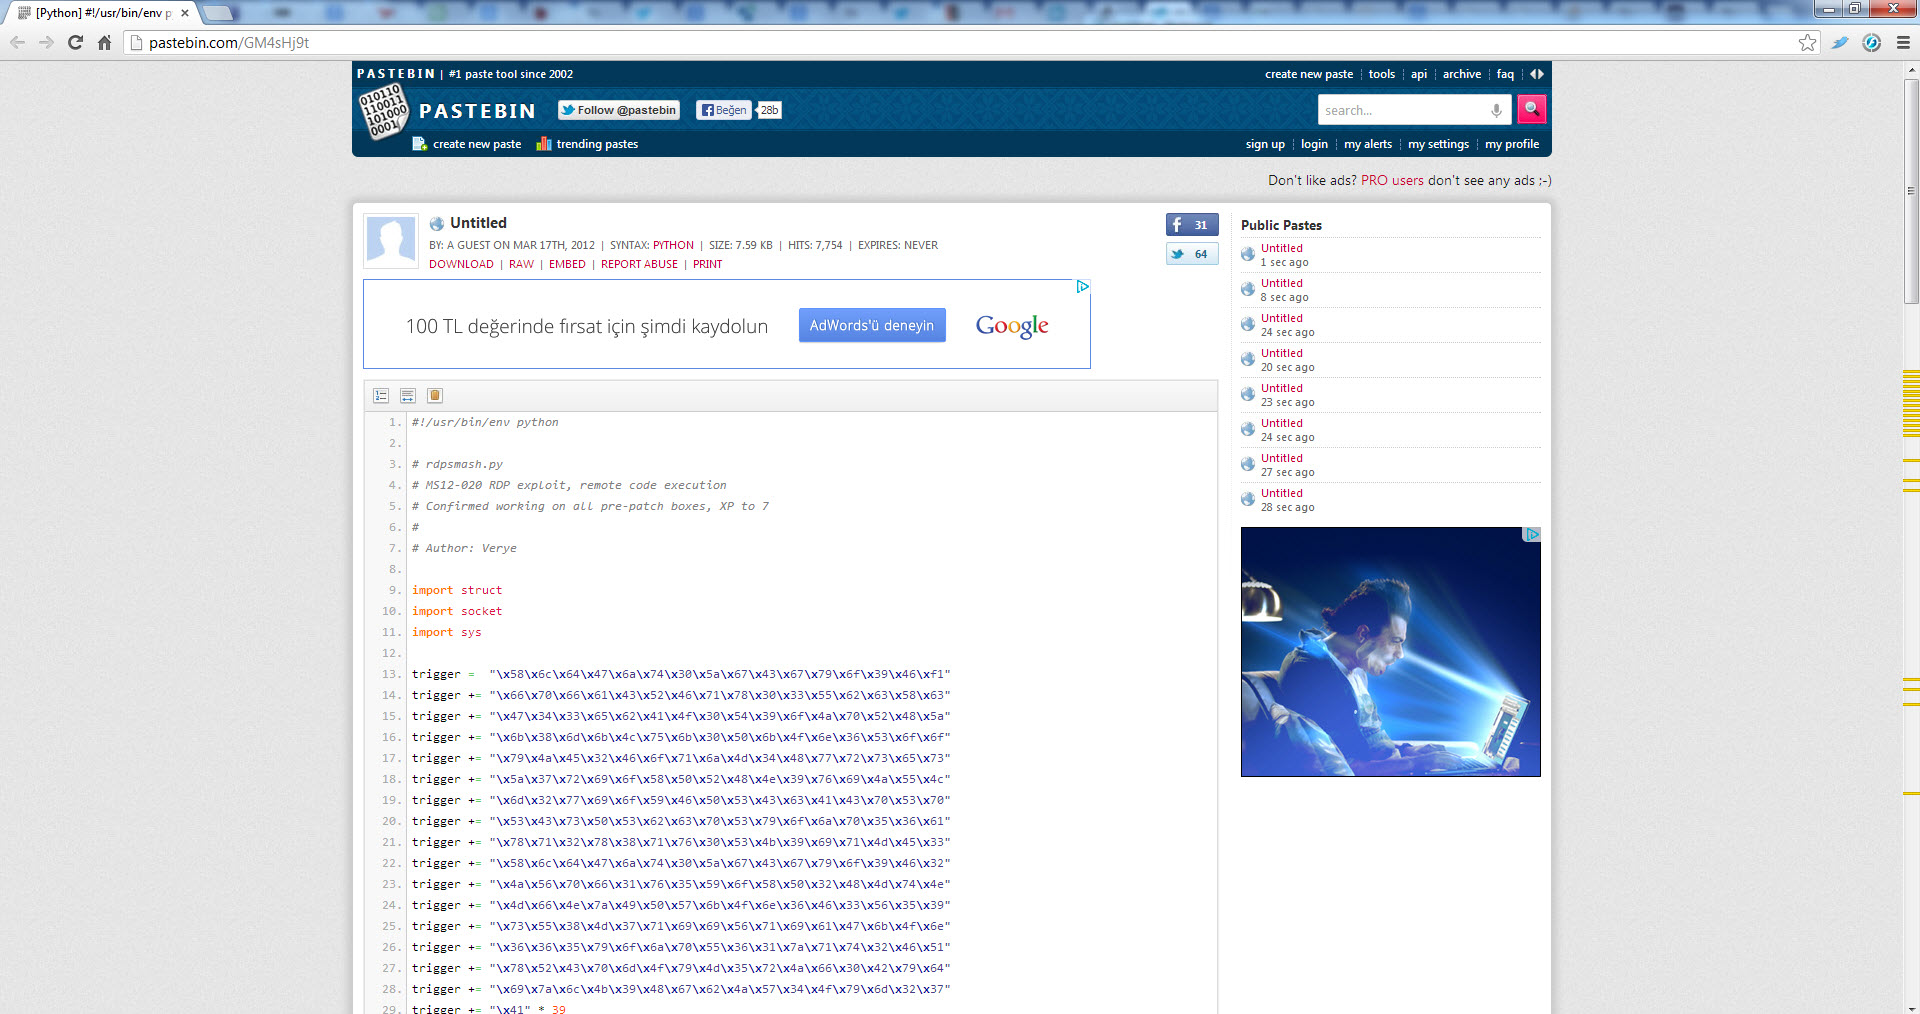
Task: Click the DOWNLOAD link
Action: pyautogui.click(x=461, y=264)
